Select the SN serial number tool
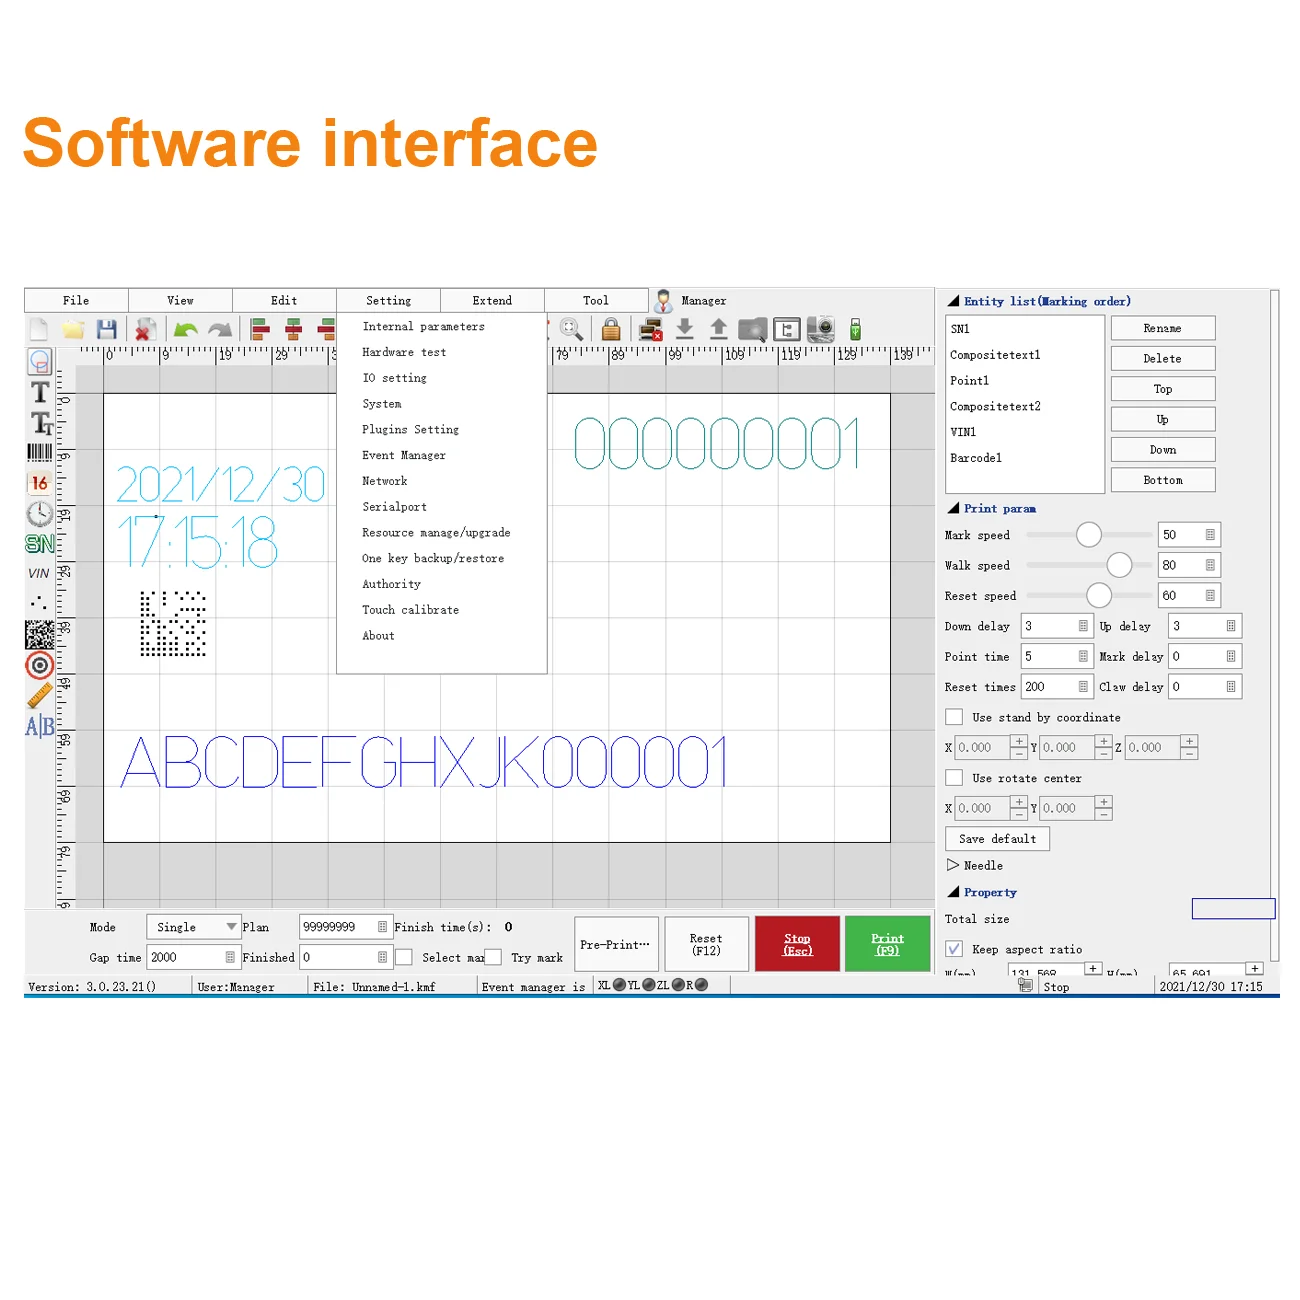This screenshot has width=1300, height=1300. (40, 544)
